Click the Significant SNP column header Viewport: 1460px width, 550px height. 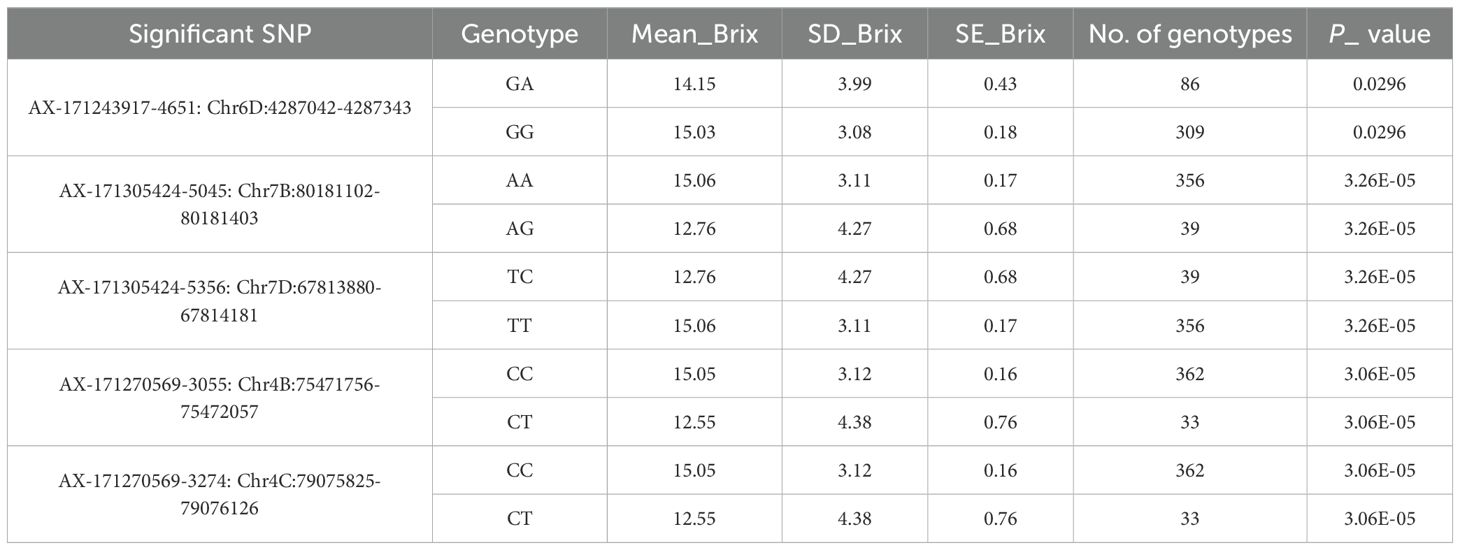click(x=220, y=34)
